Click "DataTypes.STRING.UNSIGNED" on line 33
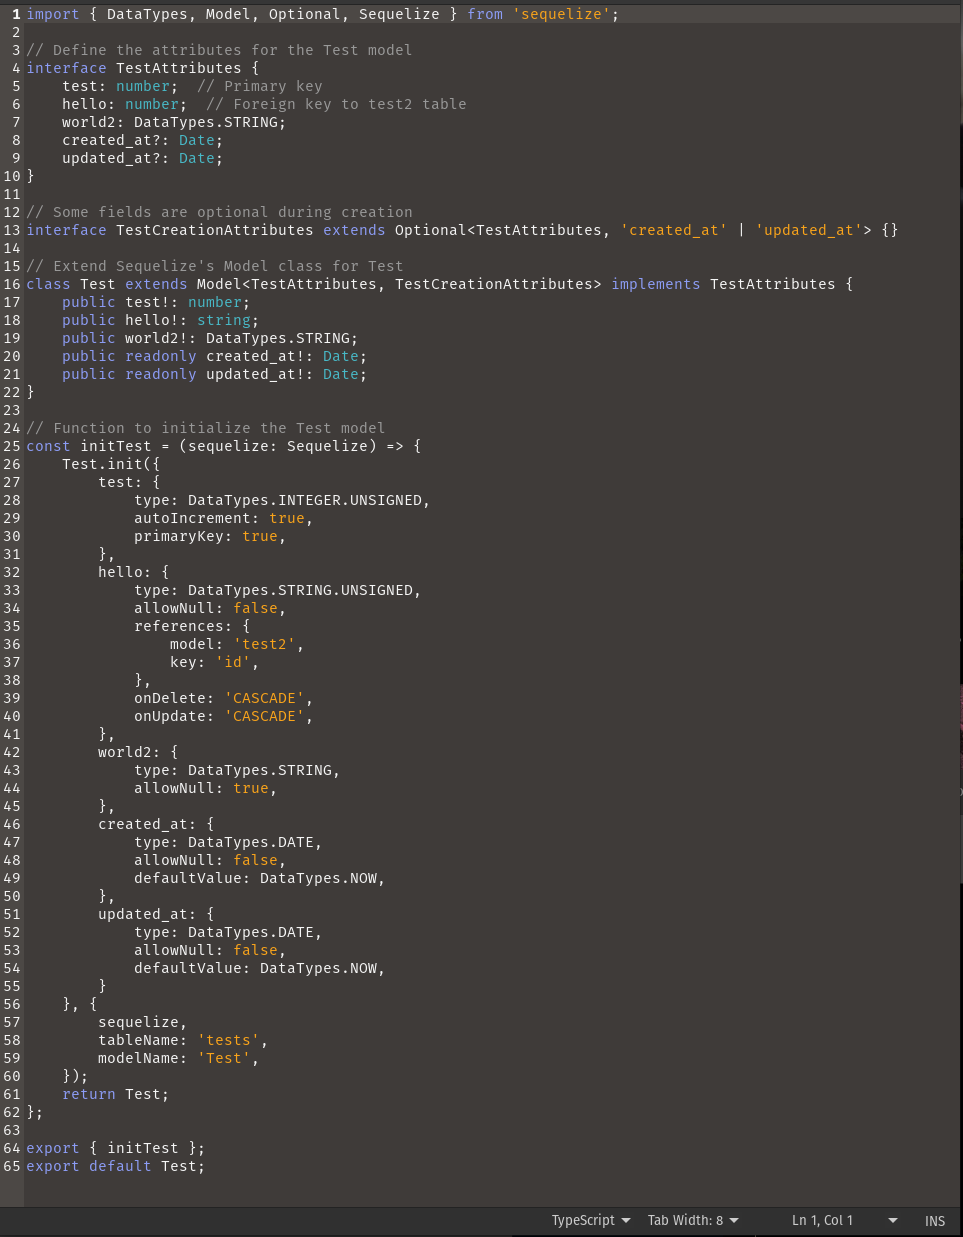The width and height of the screenshot is (963, 1237). click(x=300, y=590)
